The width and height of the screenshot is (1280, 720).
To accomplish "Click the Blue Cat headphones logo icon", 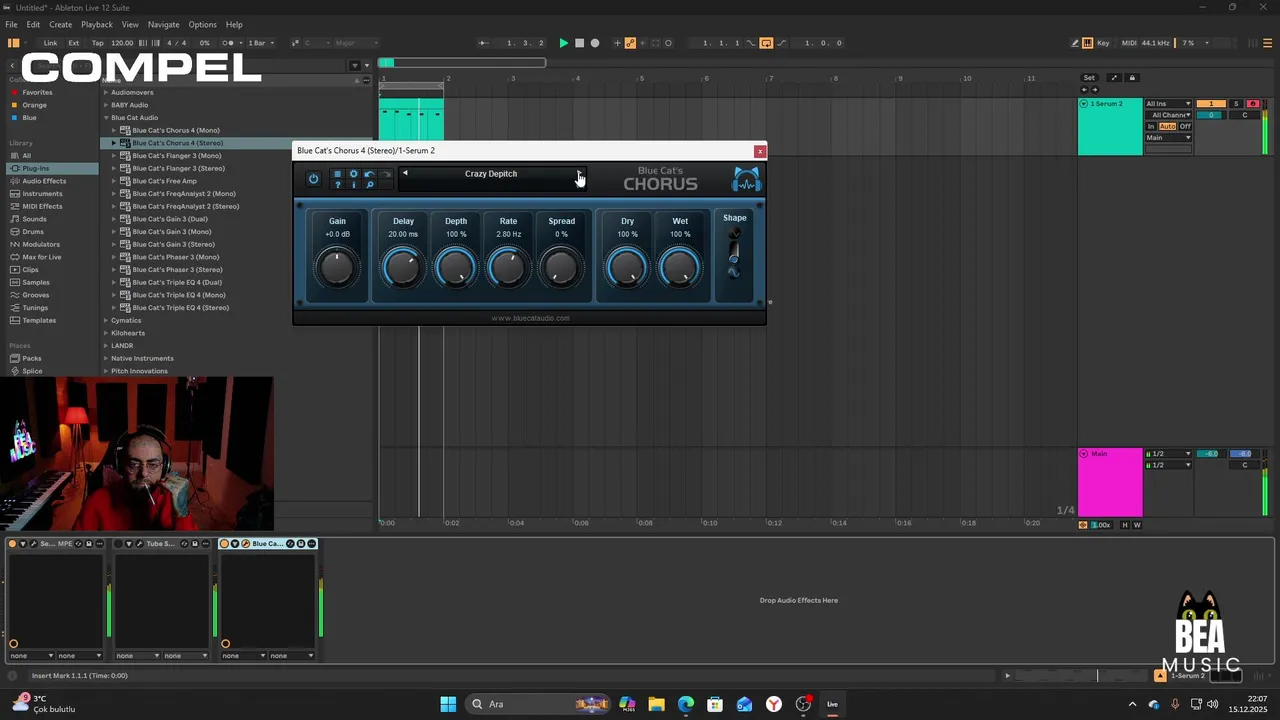I will click(746, 179).
